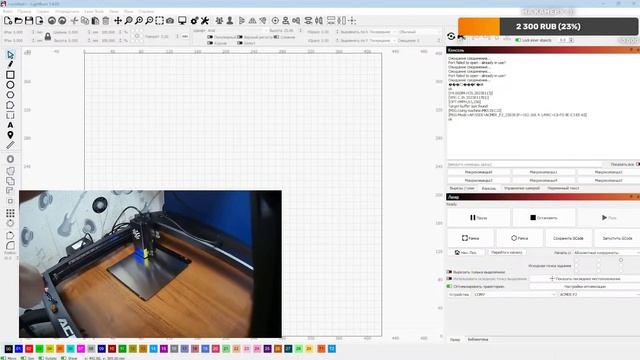Open the ACMER P2 device dropdown
Viewport: 640px width, 360px height.
(x=599, y=294)
